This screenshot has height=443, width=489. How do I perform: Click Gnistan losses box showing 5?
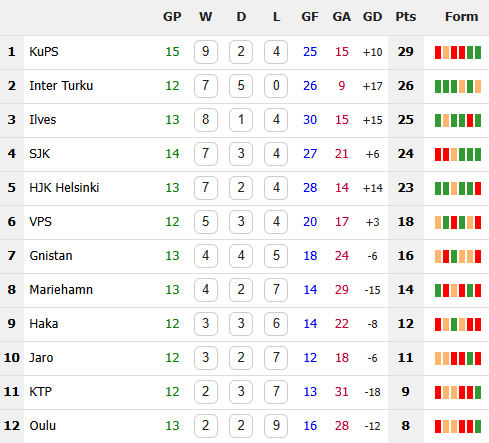276,256
